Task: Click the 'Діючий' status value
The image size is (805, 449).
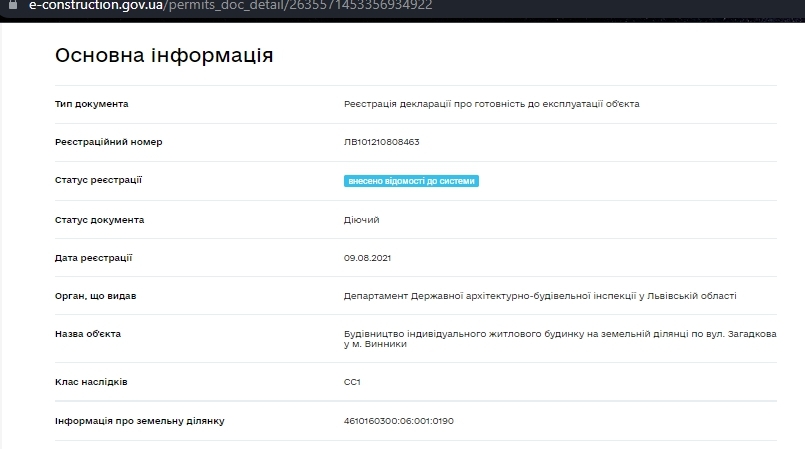Action: [x=361, y=220]
